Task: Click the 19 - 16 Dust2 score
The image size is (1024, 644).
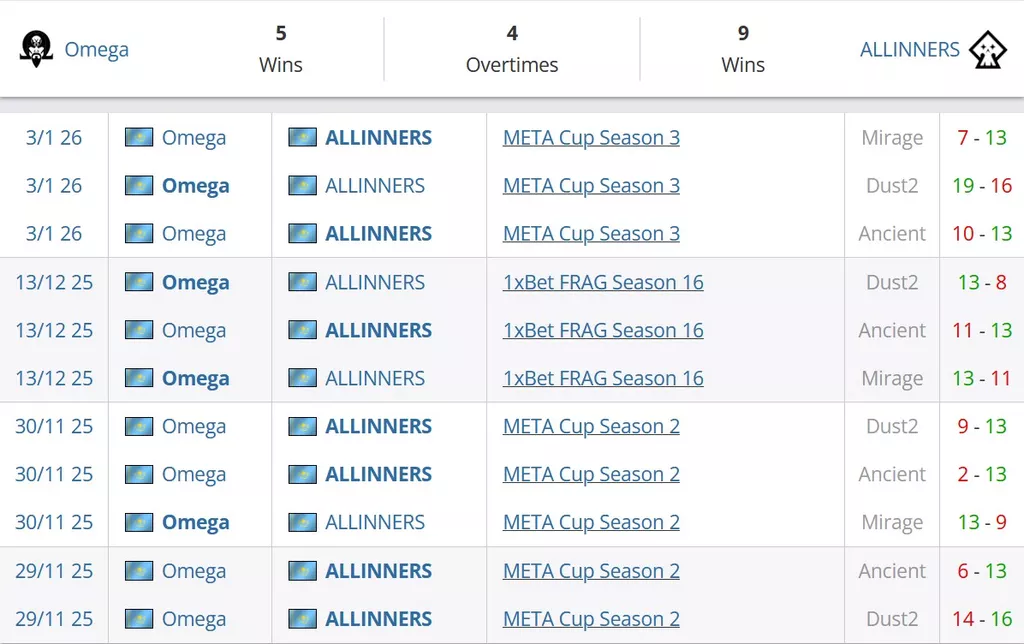Action: [x=982, y=186]
